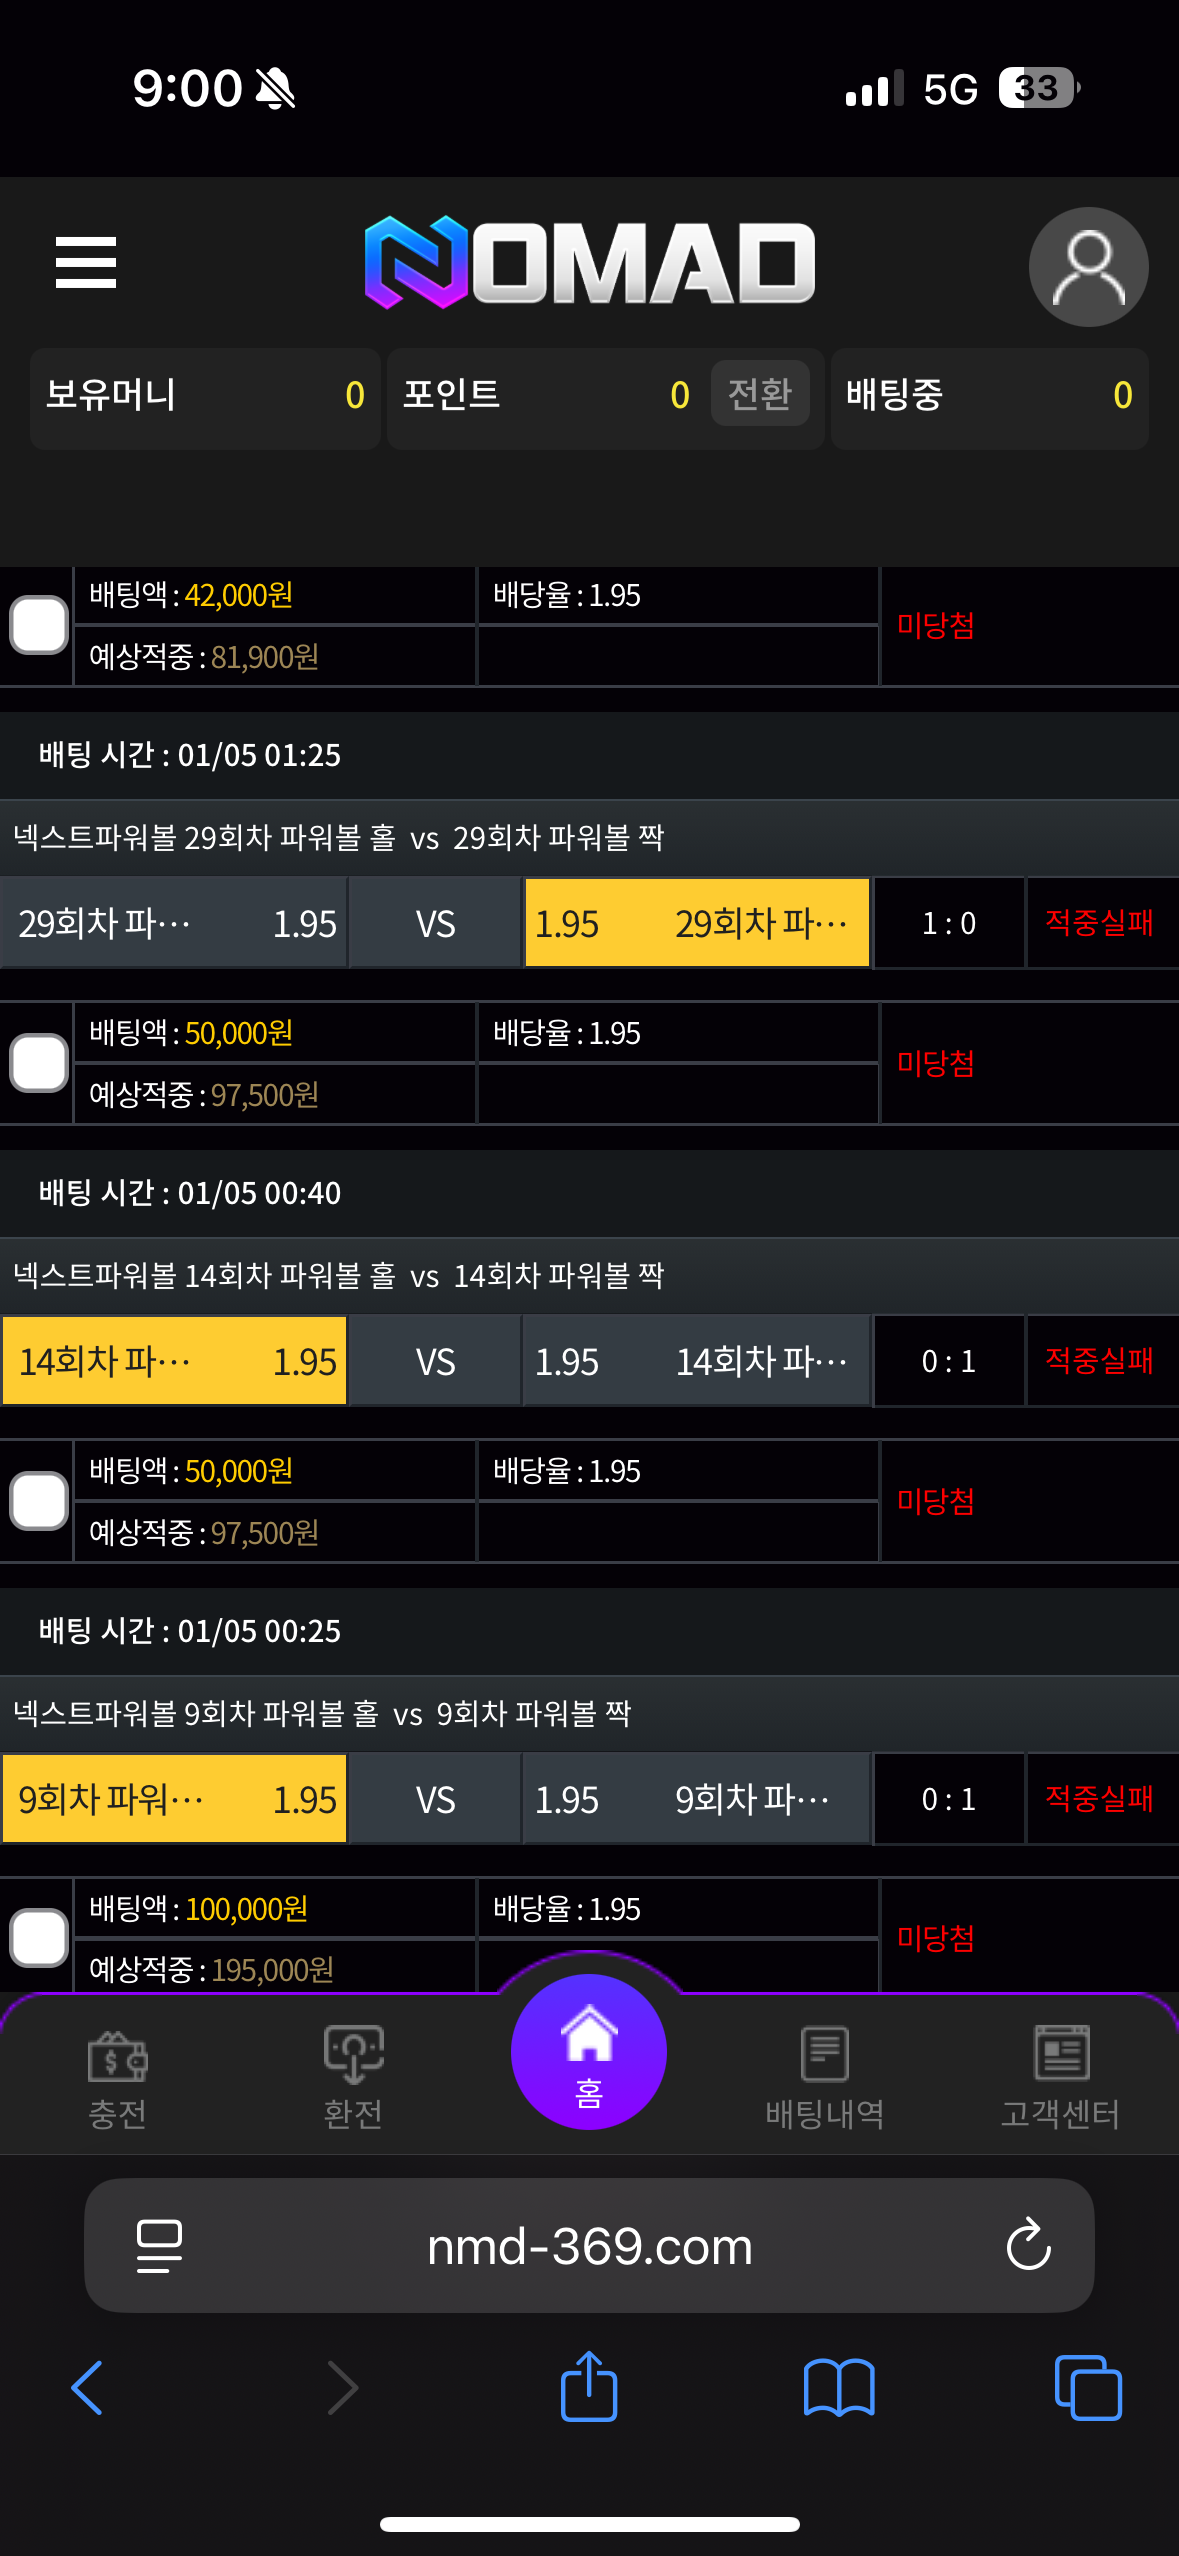Tap the NOMAD logo
This screenshot has width=1179, height=2556.
pos(590,262)
